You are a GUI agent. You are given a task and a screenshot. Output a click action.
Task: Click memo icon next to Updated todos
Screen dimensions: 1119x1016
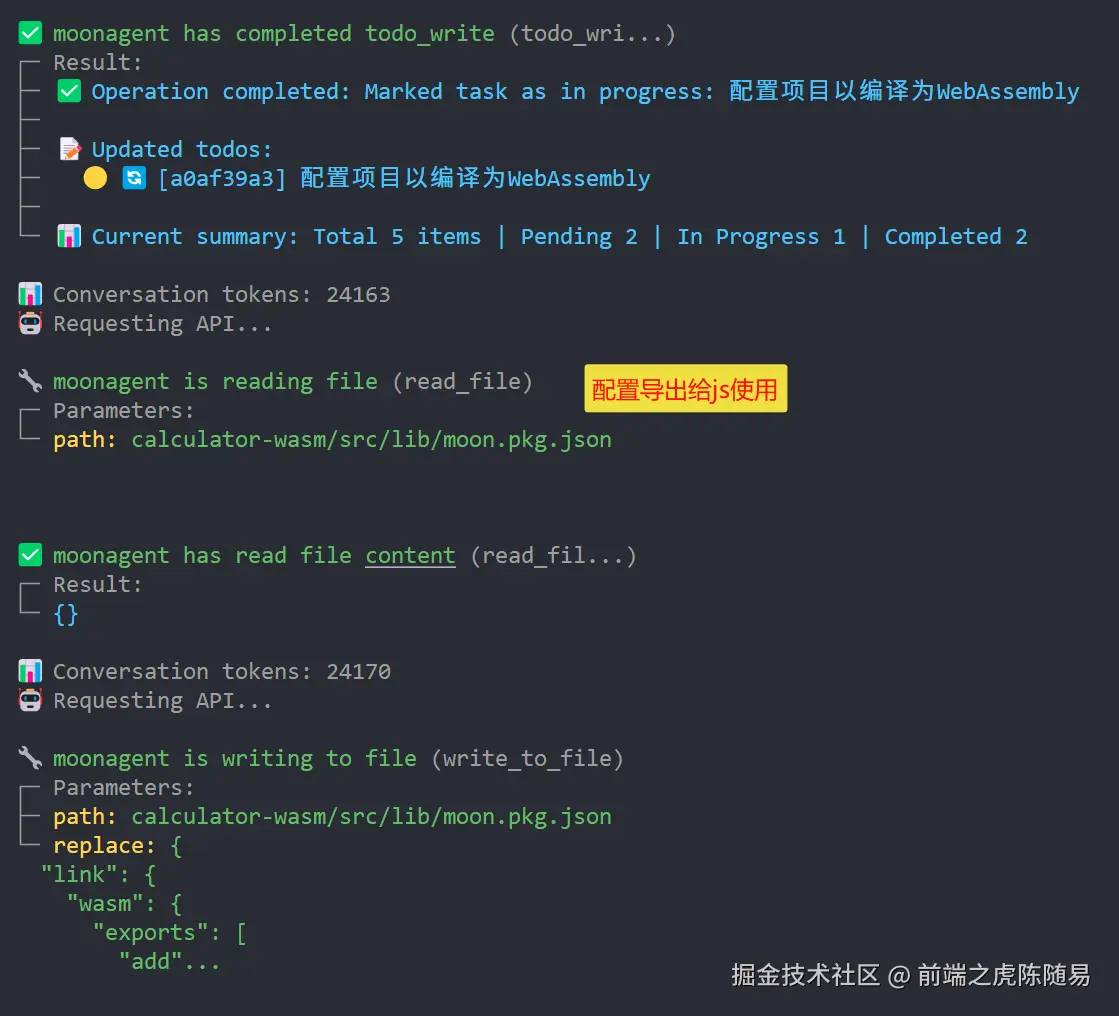pyautogui.click(x=69, y=149)
